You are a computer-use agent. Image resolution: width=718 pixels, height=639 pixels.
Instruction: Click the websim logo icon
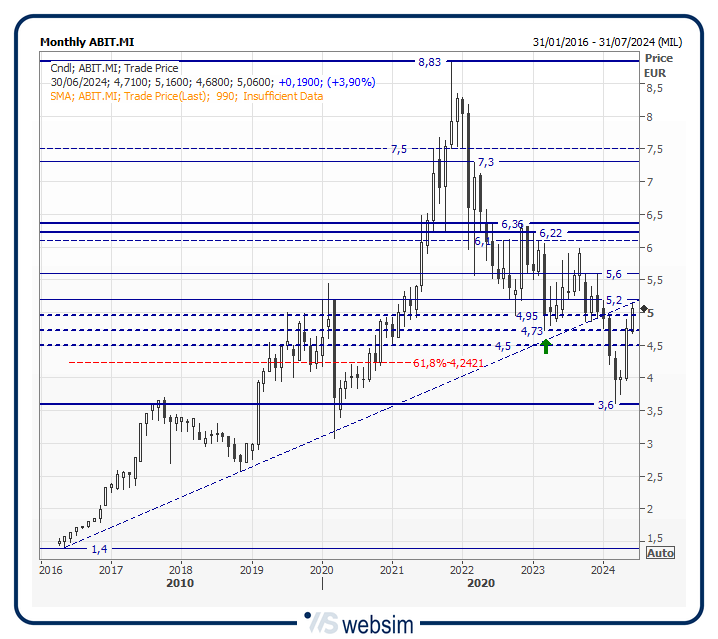click(320, 623)
